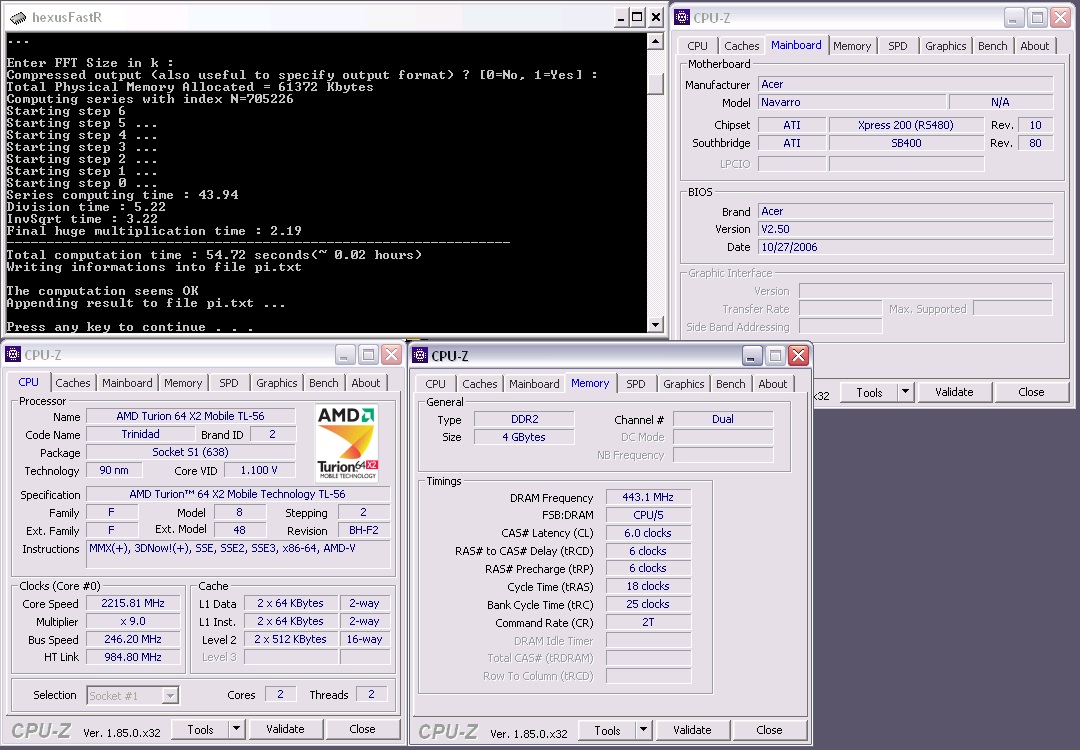Viewport: 1080px width, 750px height.
Task: Minimize the CPU-Z Memory window
Action: (x=752, y=355)
